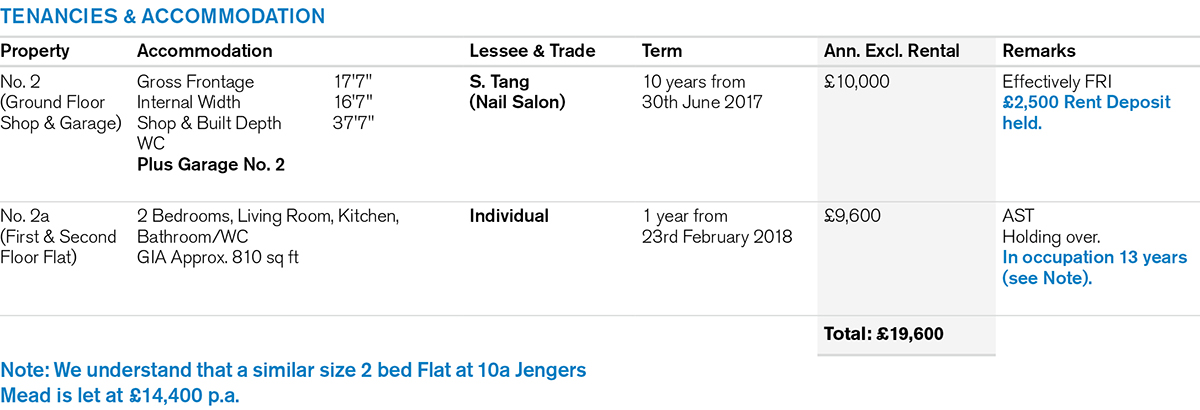Select the Property column header
The height and width of the screenshot is (410, 1200).
tap(35, 51)
